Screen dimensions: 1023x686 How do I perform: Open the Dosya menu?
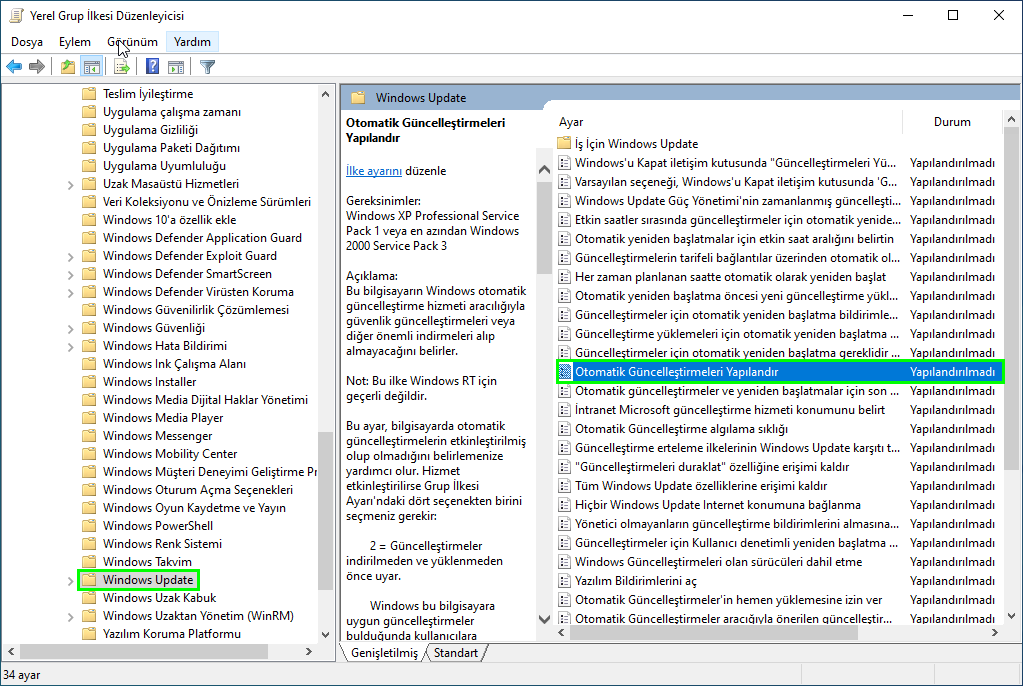click(x=27, y=42)
